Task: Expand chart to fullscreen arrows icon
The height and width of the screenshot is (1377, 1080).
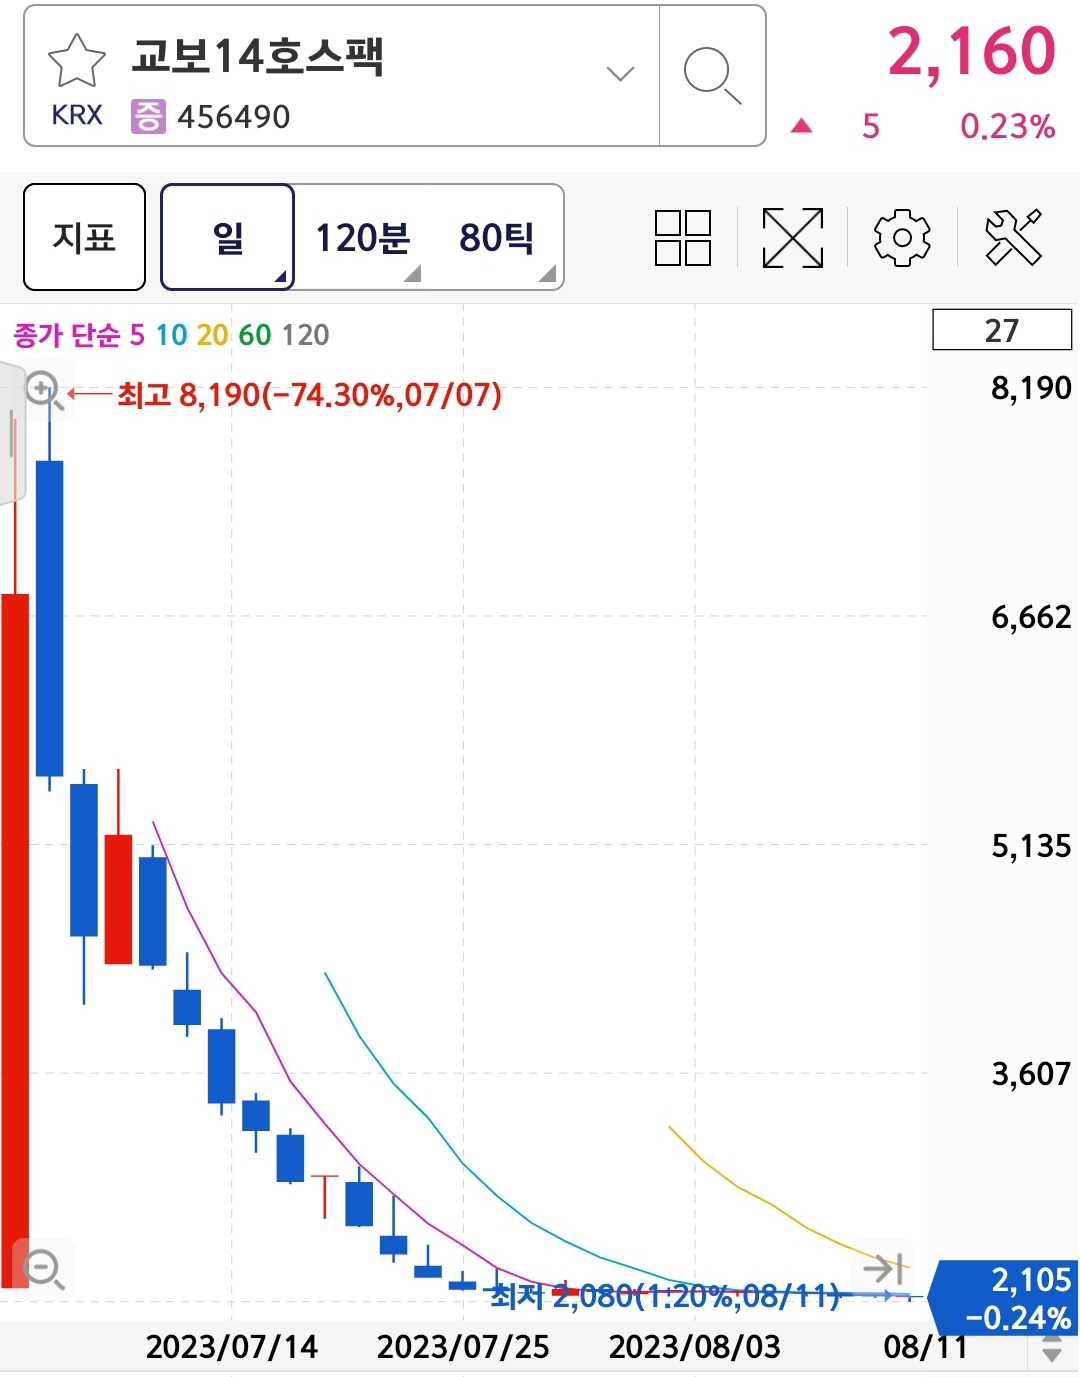Action: click(793, 238)
